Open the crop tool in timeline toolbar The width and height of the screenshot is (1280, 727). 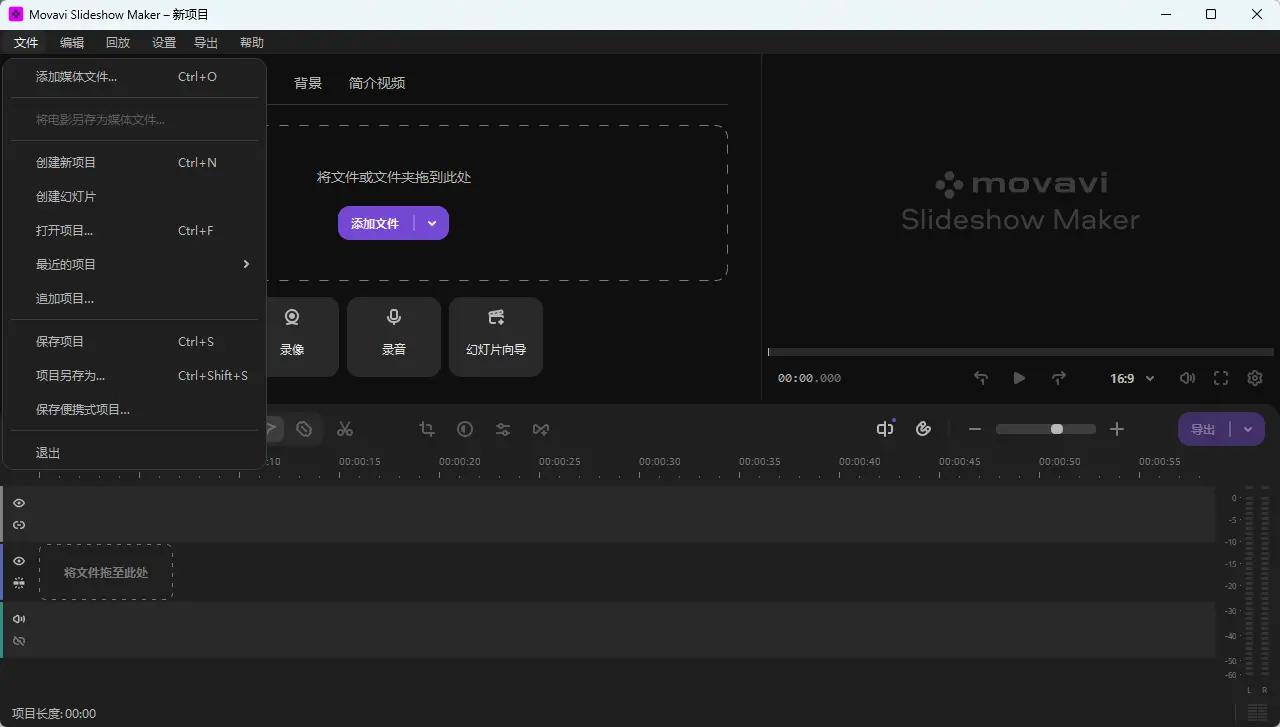427,429
